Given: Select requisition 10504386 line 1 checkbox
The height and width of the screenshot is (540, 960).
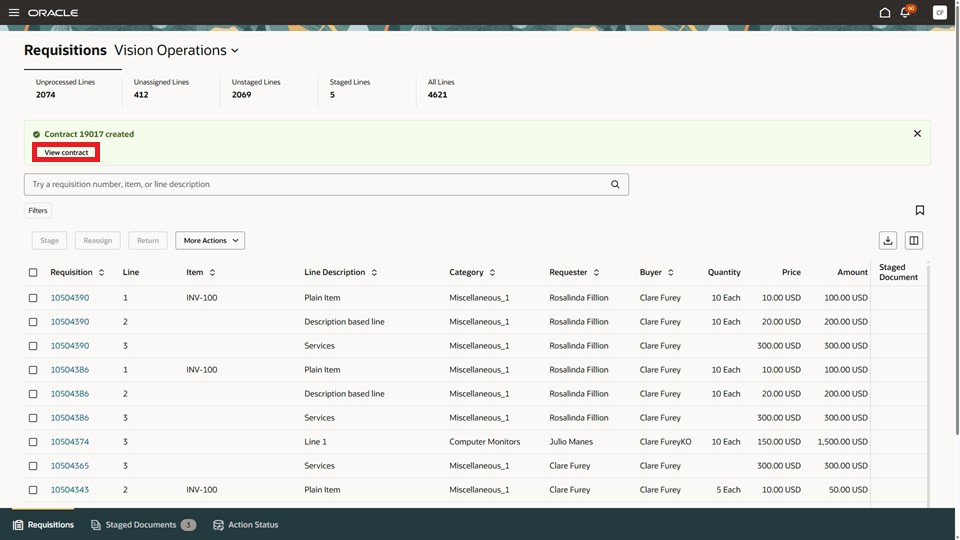Looking at the screenshot, I should click(33, 370).
